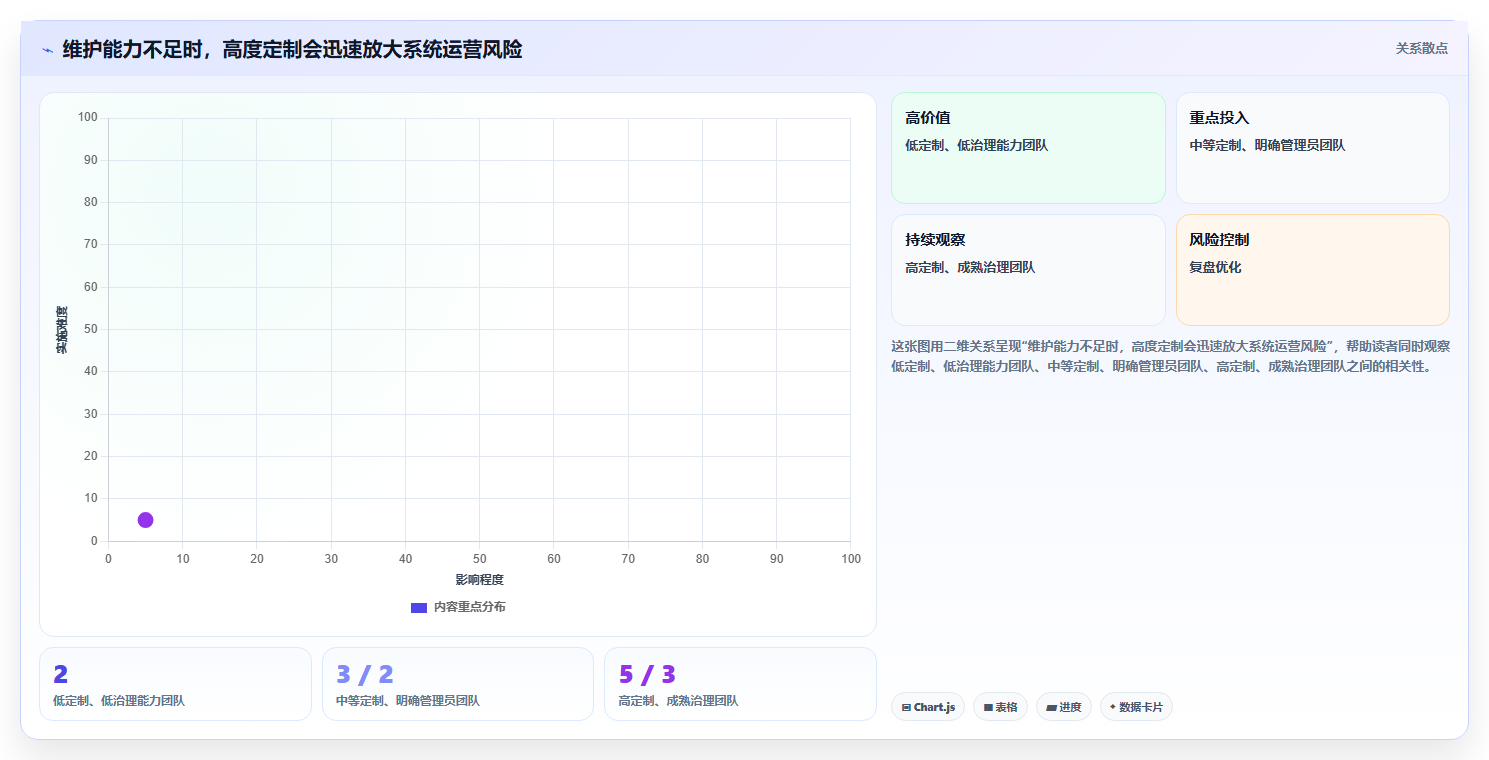
Task: Click the 高价值 card heading
Action: [x=928, y=118]
